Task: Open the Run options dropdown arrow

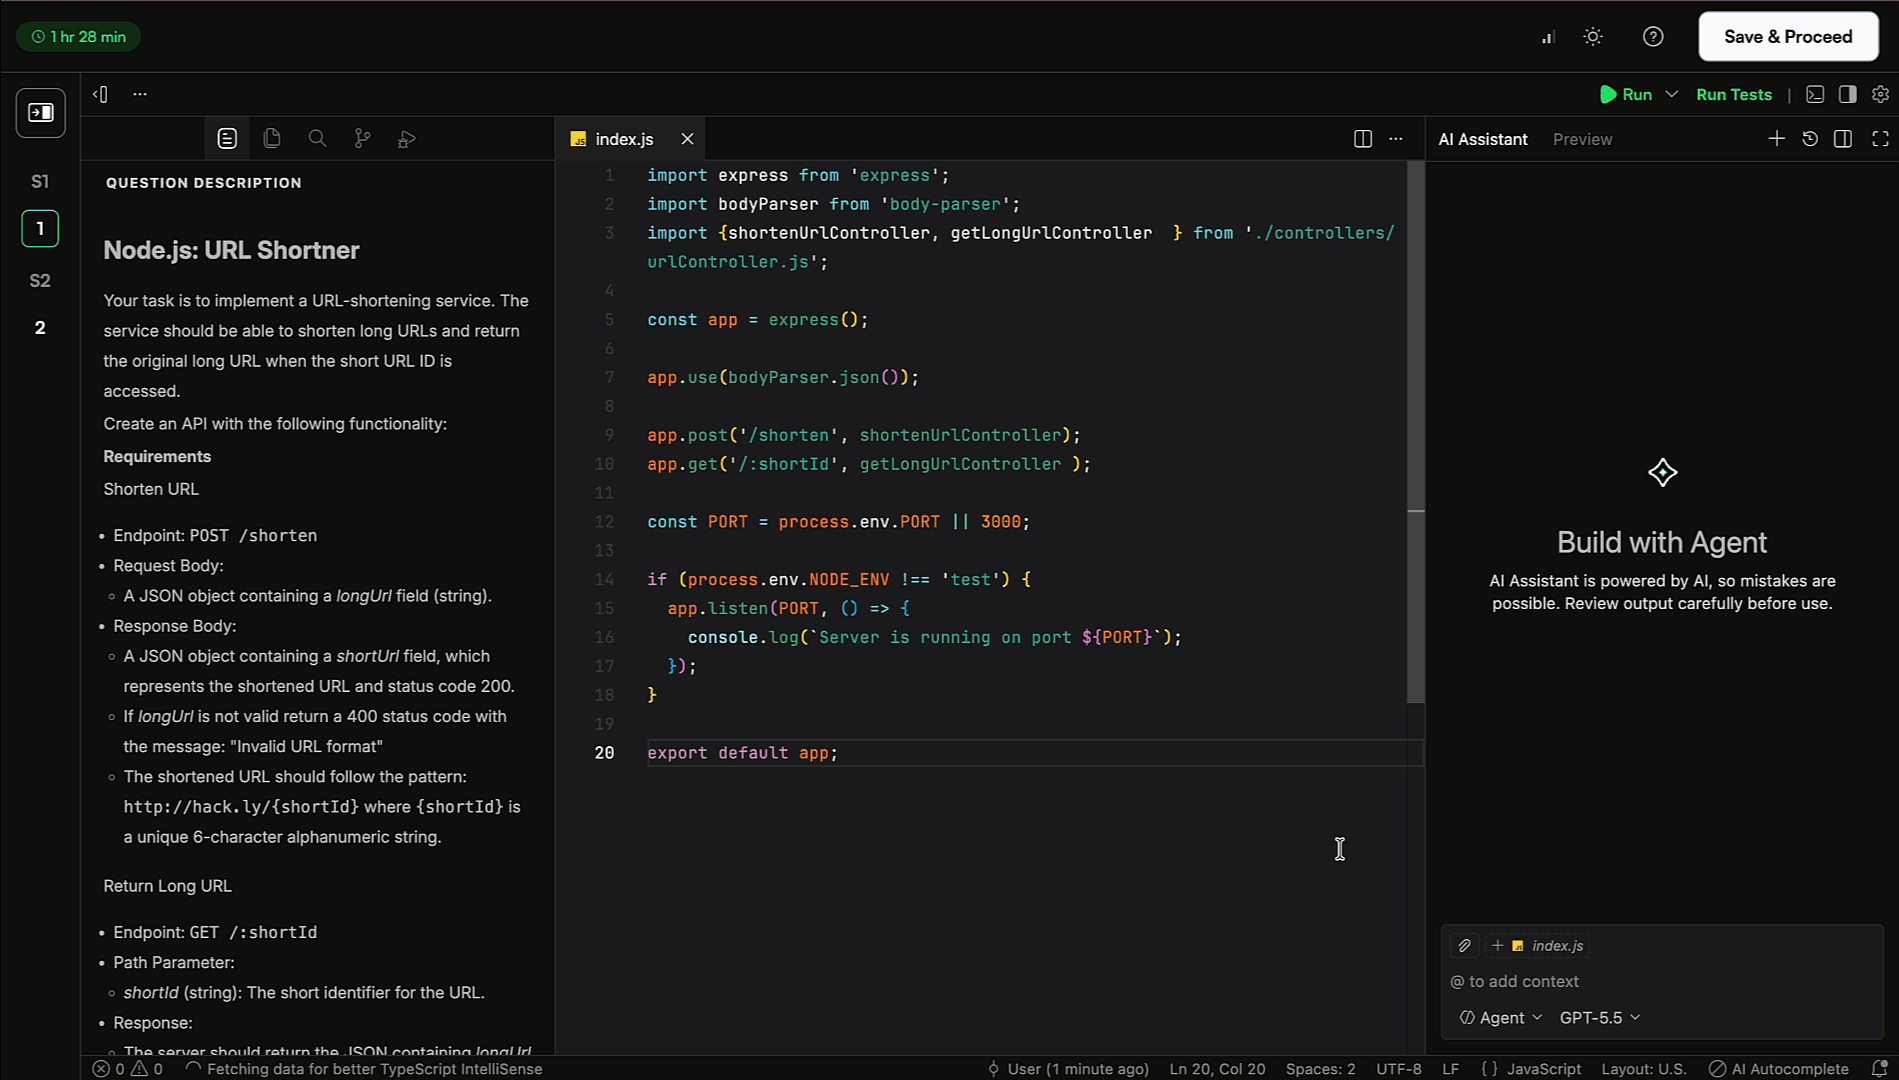Action: [x=1671, y=94]
